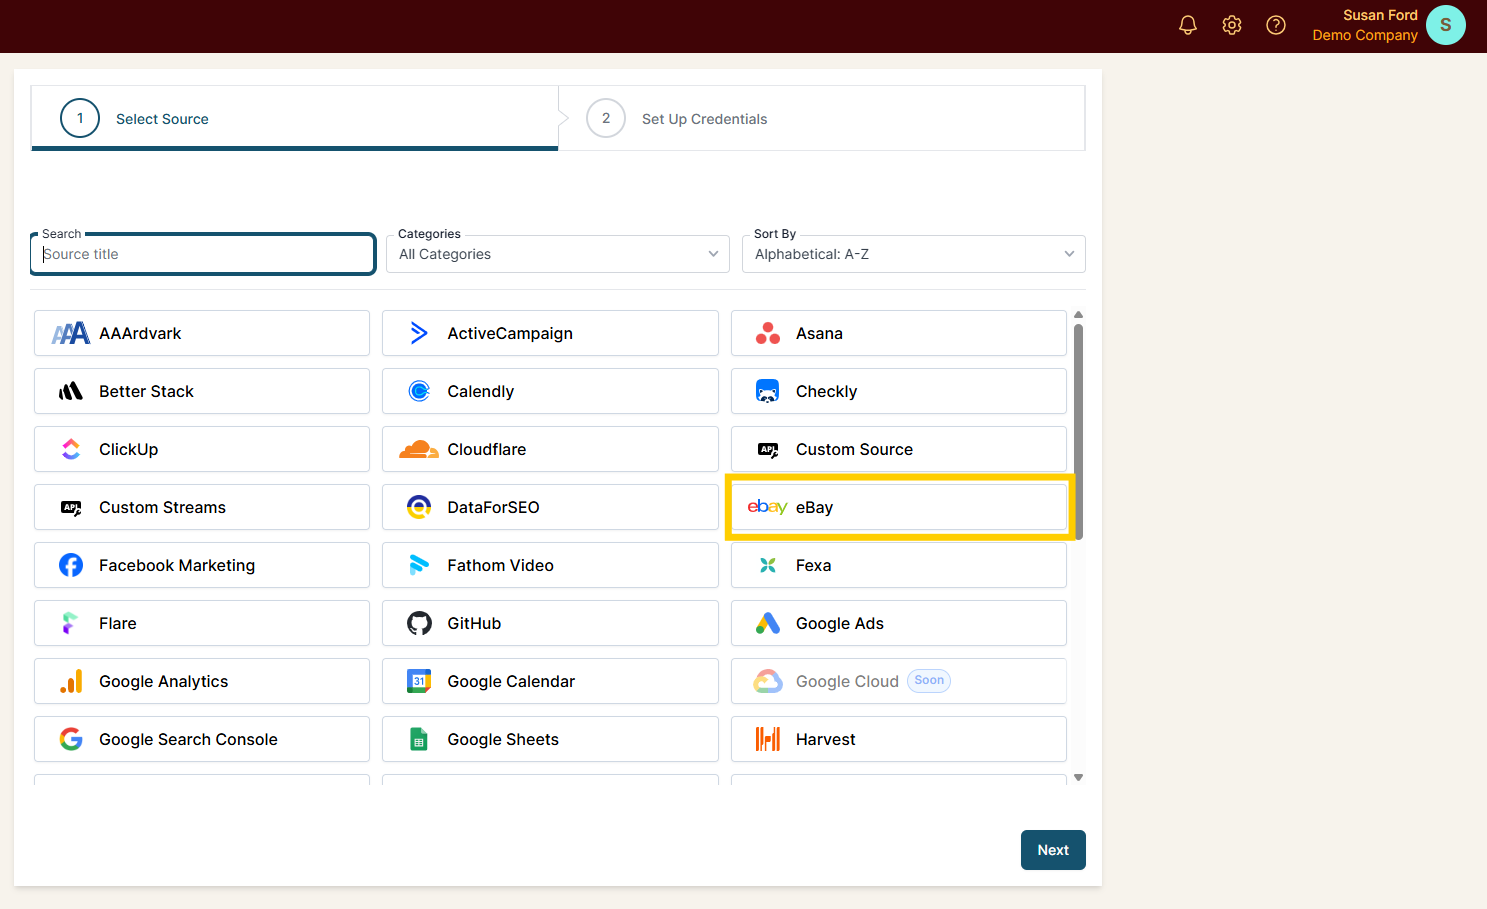Viewport: 1487px width, 909px height.
Task: Click the AAArdvark logo icon
Action: click(x=71, y=333)
